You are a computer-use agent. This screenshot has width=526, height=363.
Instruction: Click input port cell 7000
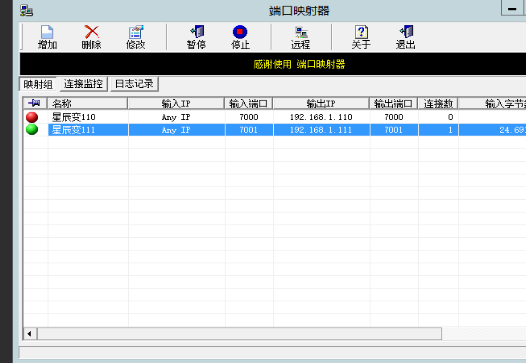point(249,117)
